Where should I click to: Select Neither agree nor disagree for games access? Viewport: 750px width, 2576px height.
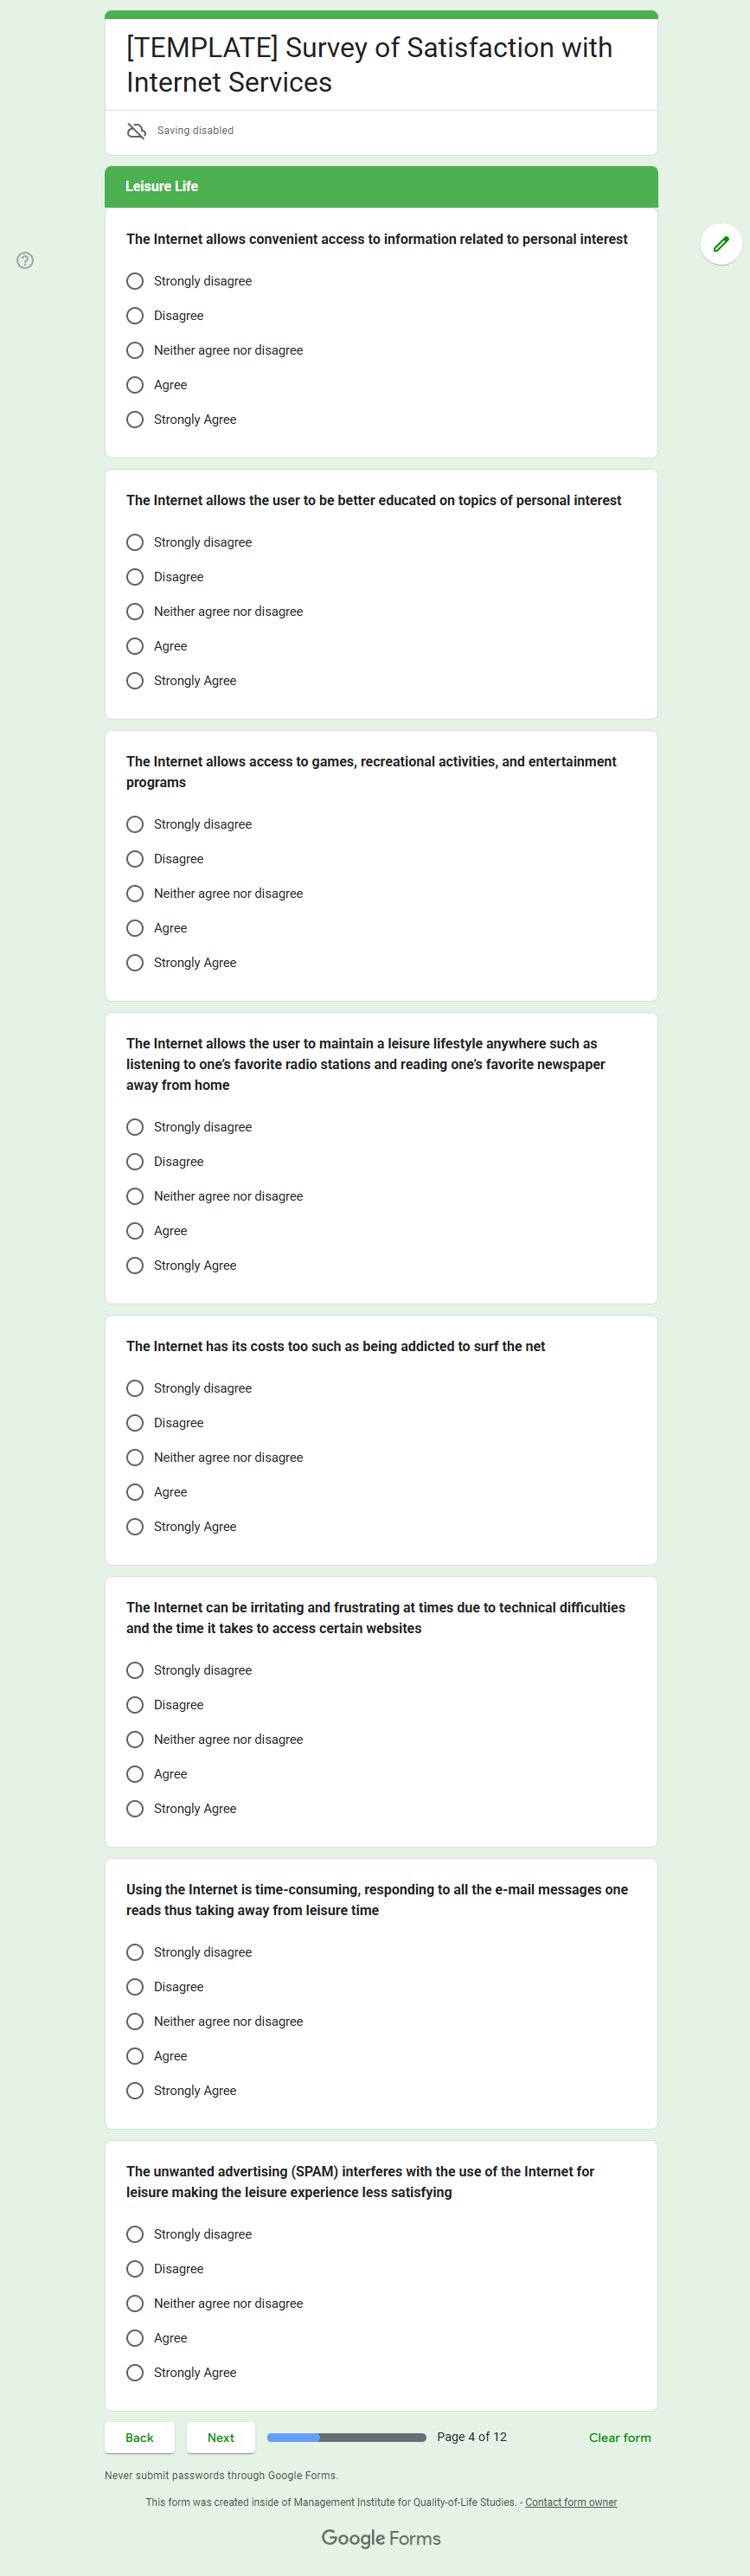[135, 894]
